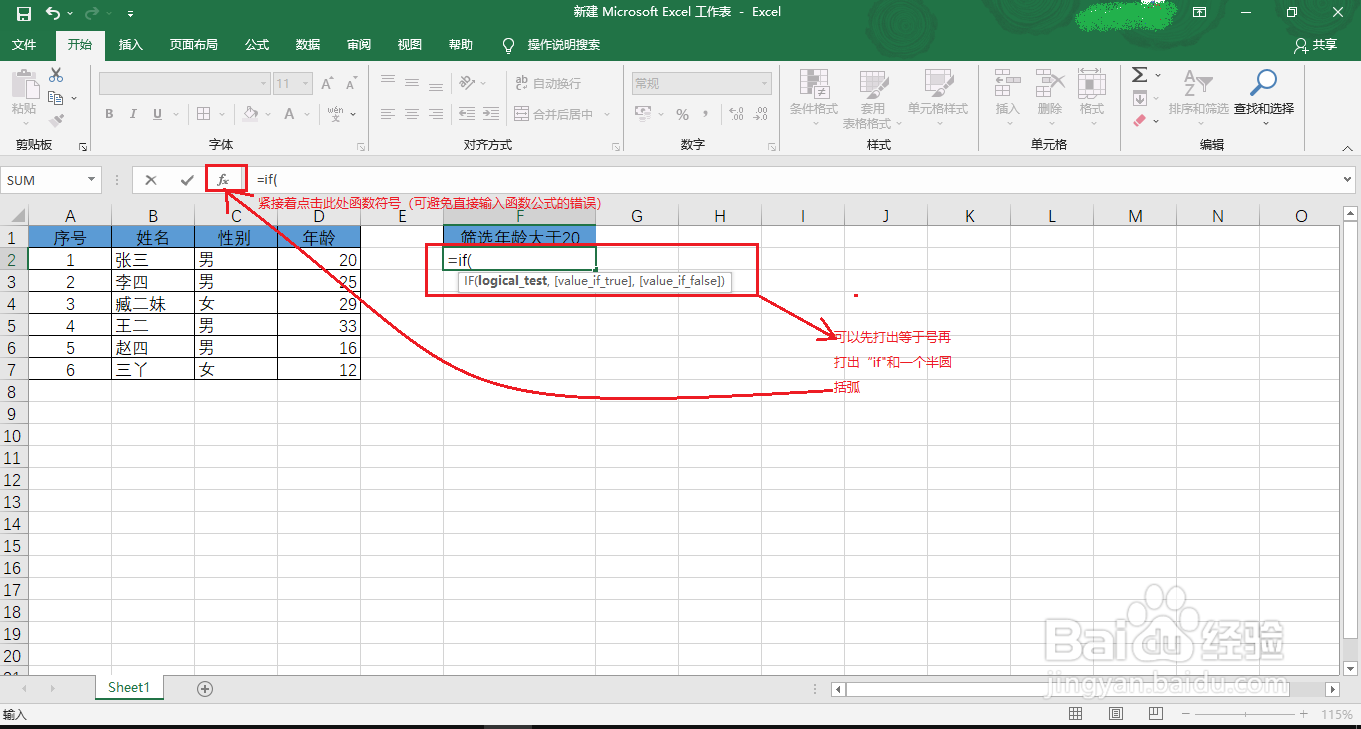The width and height of the screenshot is (1361, 729).
Task: Open the 文件 file menu
Action: pyautogui.click(x=24, y=45)
